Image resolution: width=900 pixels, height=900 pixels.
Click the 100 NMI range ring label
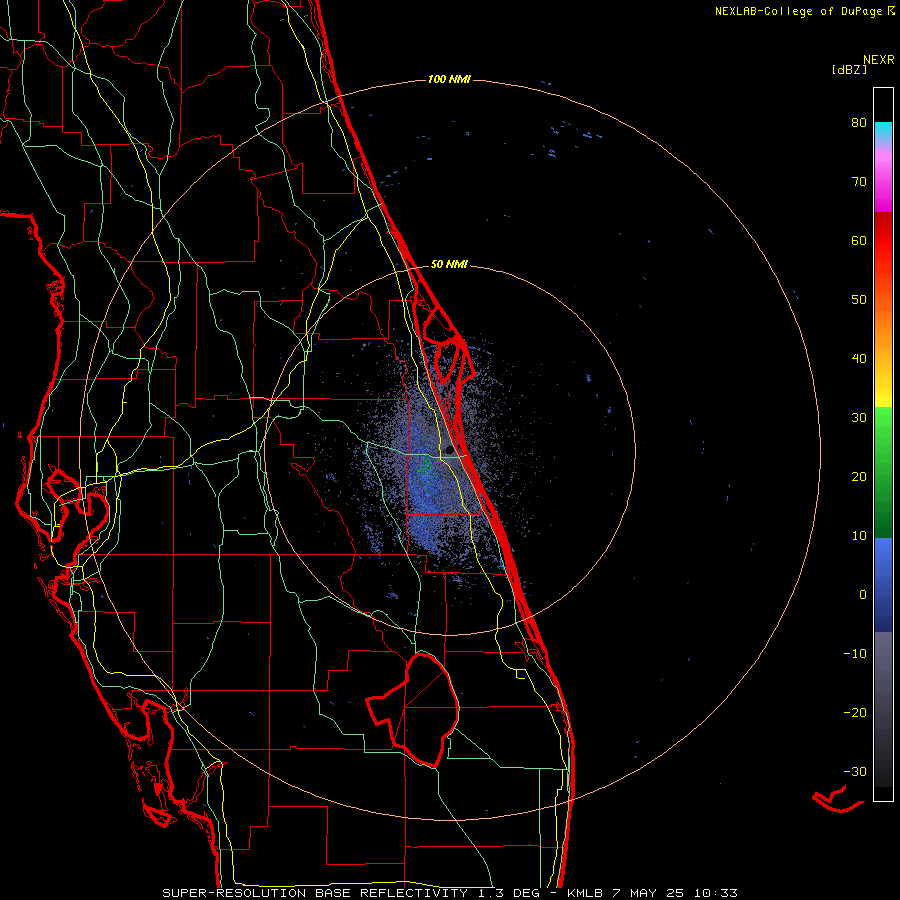pyautogui.click(x=449, y=79)
